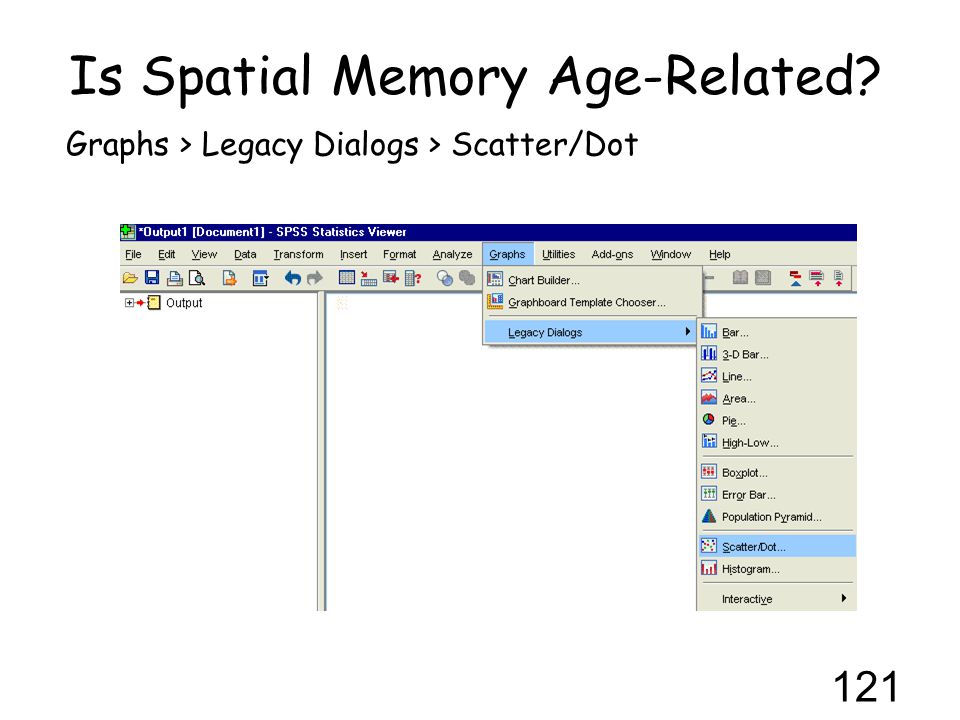960x720 pixels.
Task: Open the Edit menu
Action: [x=166, y=254]
